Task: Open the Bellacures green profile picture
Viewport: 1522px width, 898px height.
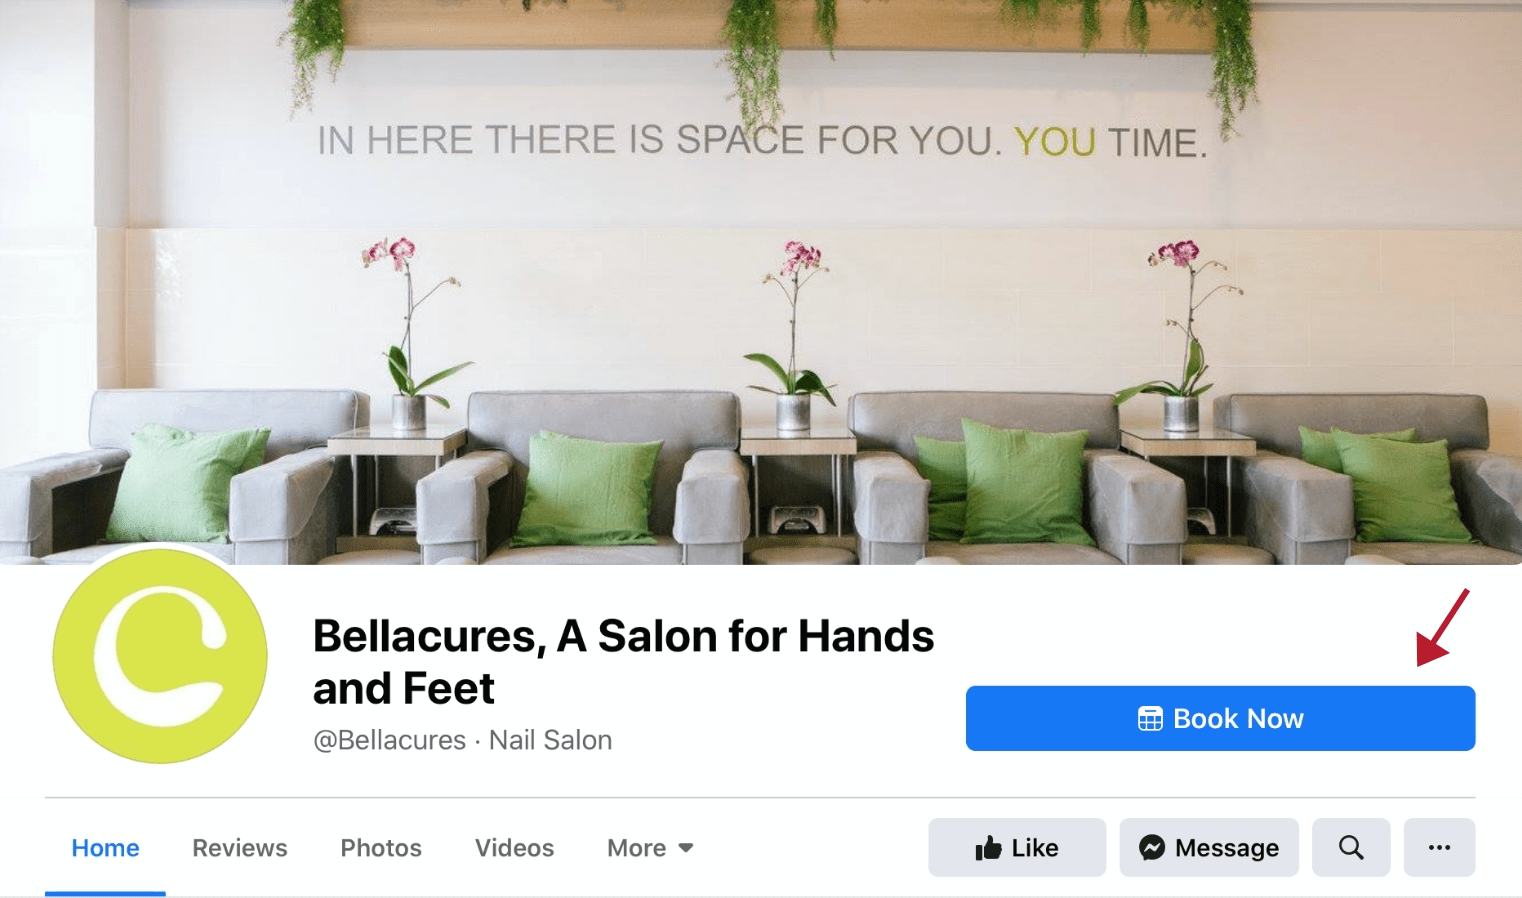Action: click(x=160, y=656)
